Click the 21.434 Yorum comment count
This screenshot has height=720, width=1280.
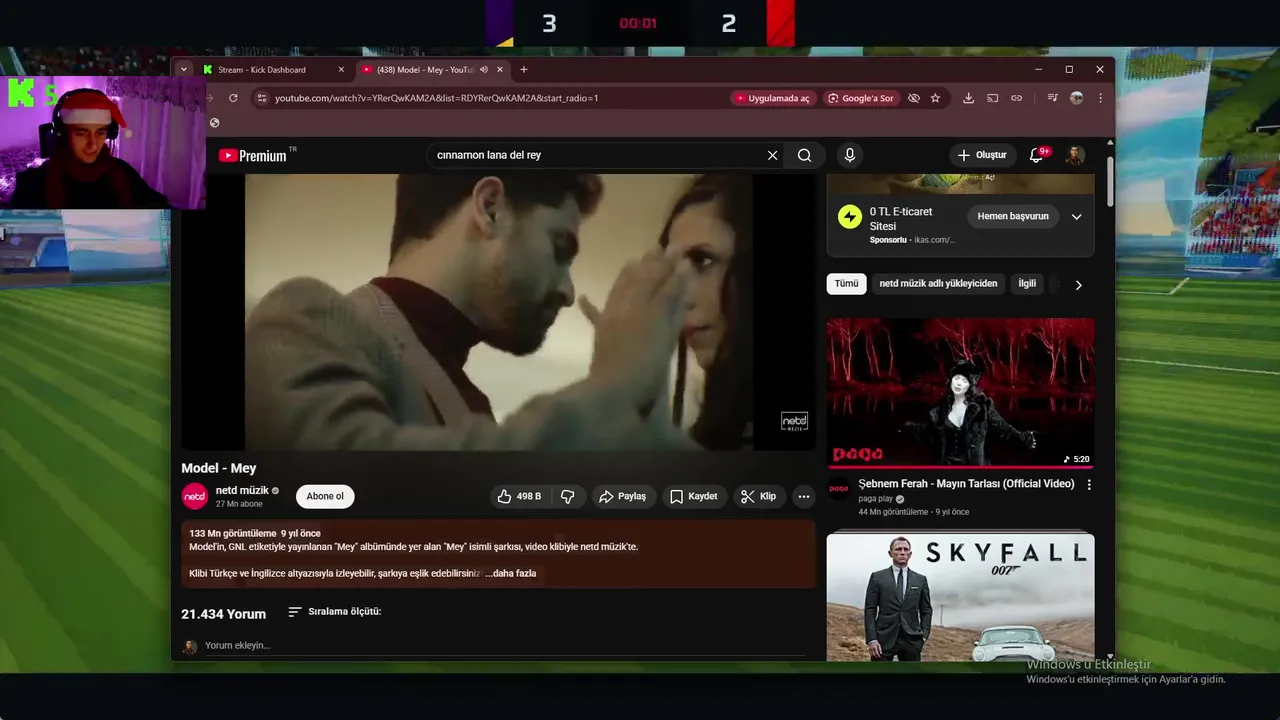click(x=224, y=614)
